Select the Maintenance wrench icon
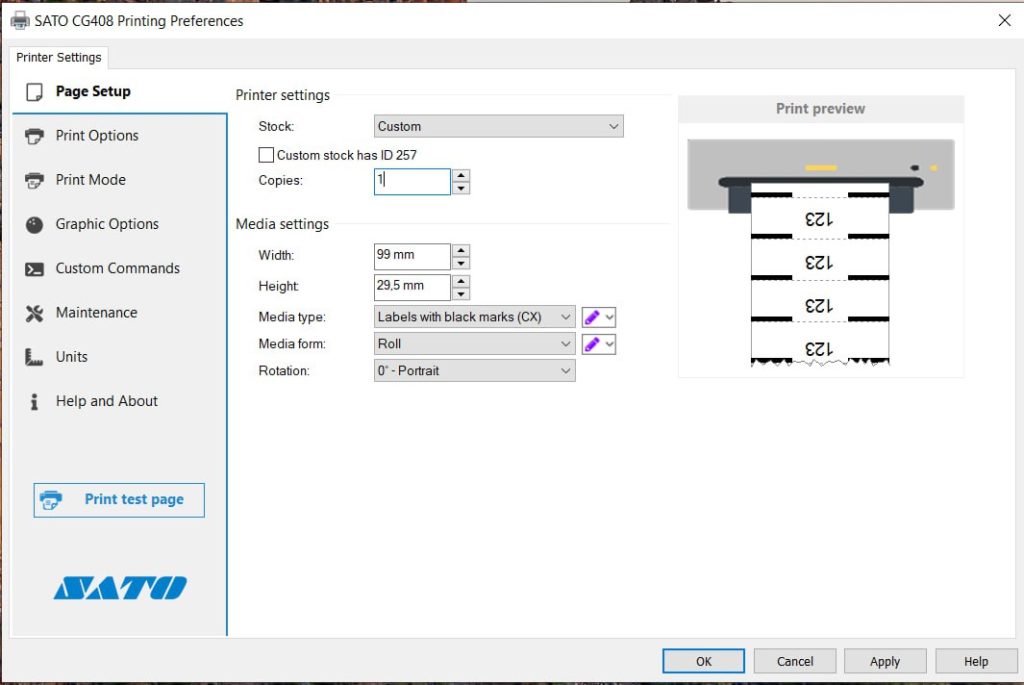The height and width of the screenshot is (685, 1024). 34,313
